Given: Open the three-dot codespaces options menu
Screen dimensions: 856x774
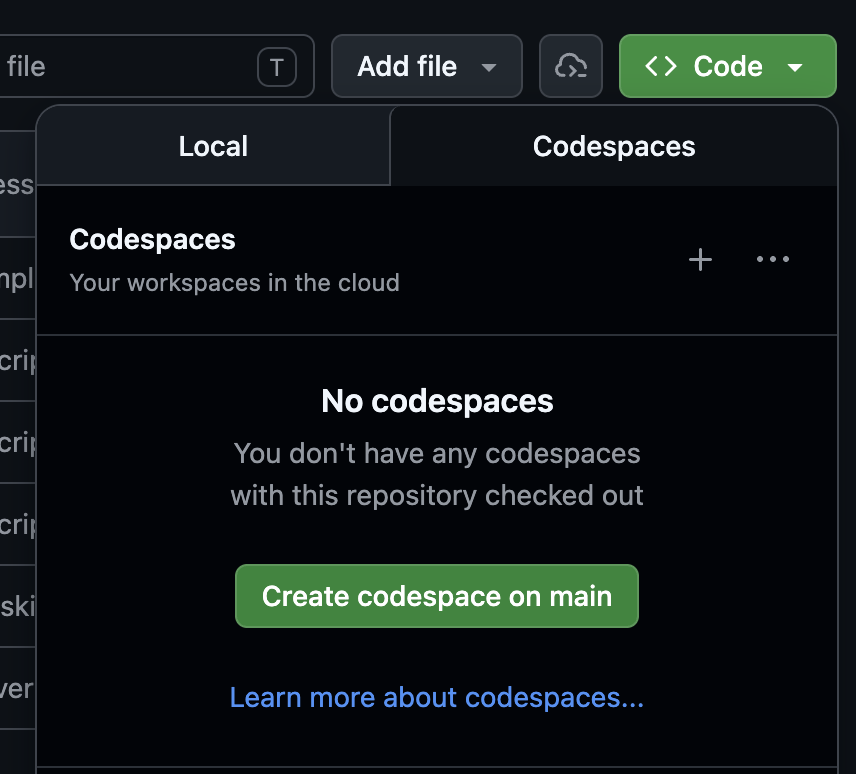Looking at the screenshot, I should pos(772,259).
